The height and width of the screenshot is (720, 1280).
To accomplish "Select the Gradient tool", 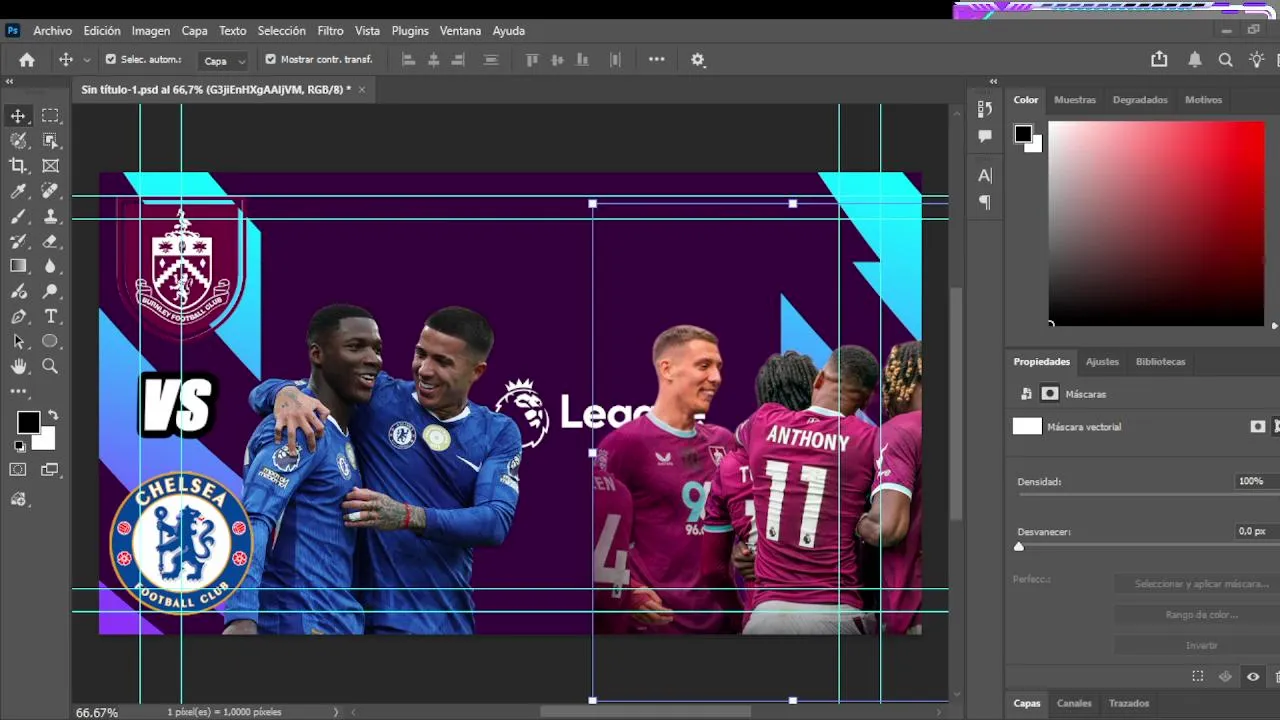I will [x=18, y=266].
